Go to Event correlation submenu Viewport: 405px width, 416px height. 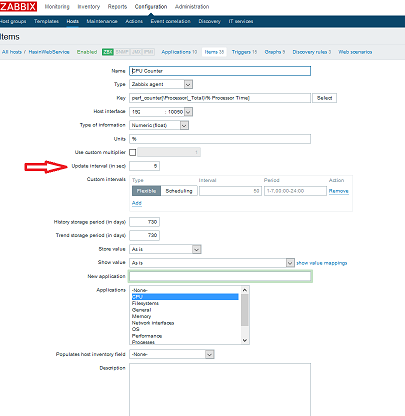170,21
